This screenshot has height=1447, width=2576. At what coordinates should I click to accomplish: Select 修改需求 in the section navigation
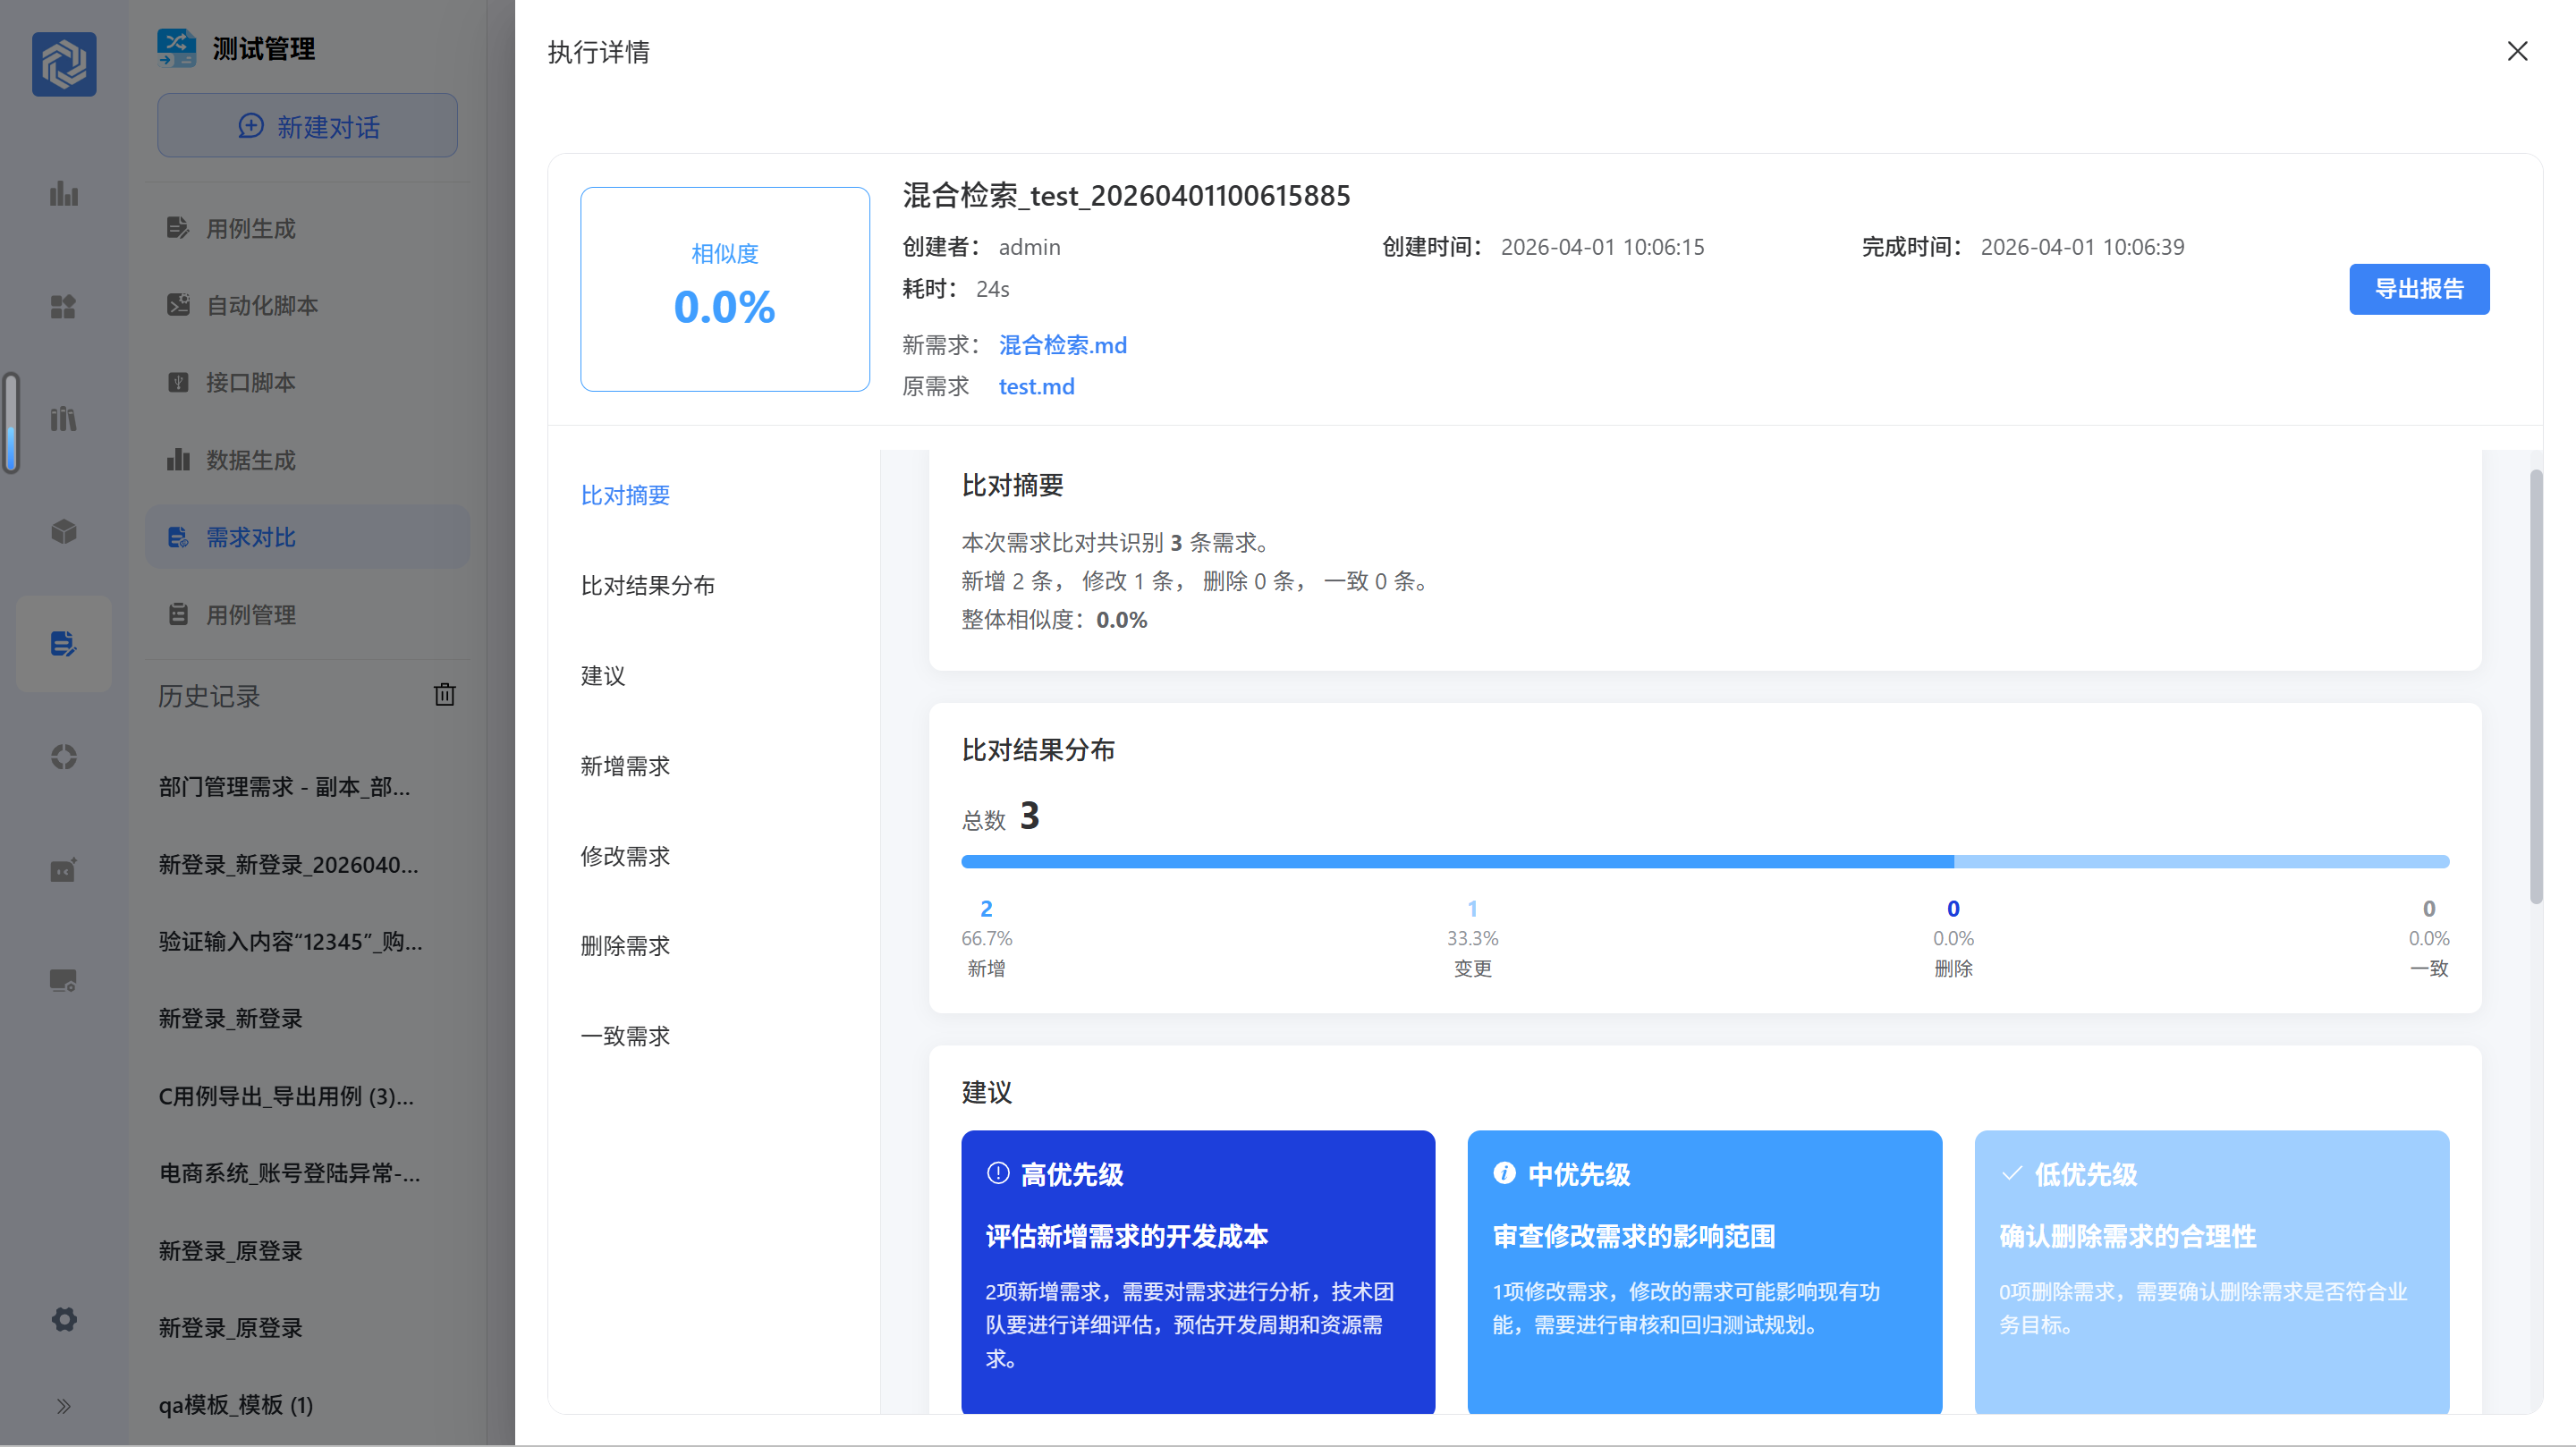click(625, 856)
